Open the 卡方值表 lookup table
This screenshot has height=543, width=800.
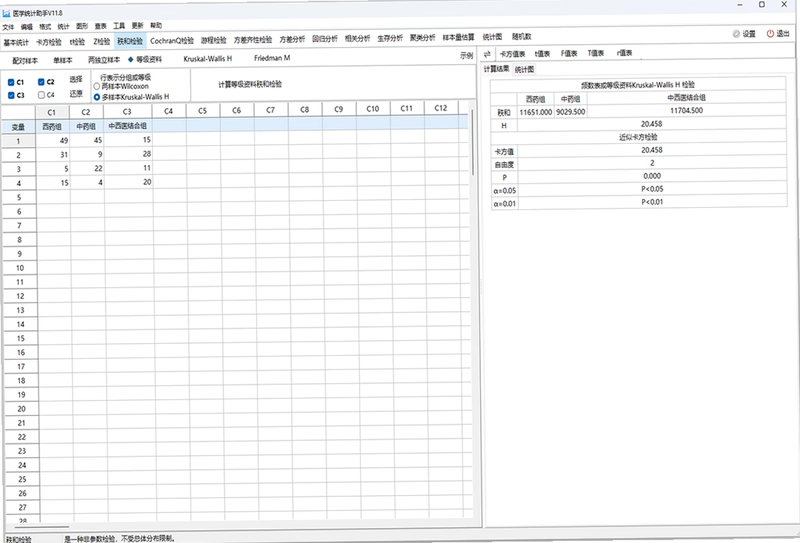tap(512, 54)
